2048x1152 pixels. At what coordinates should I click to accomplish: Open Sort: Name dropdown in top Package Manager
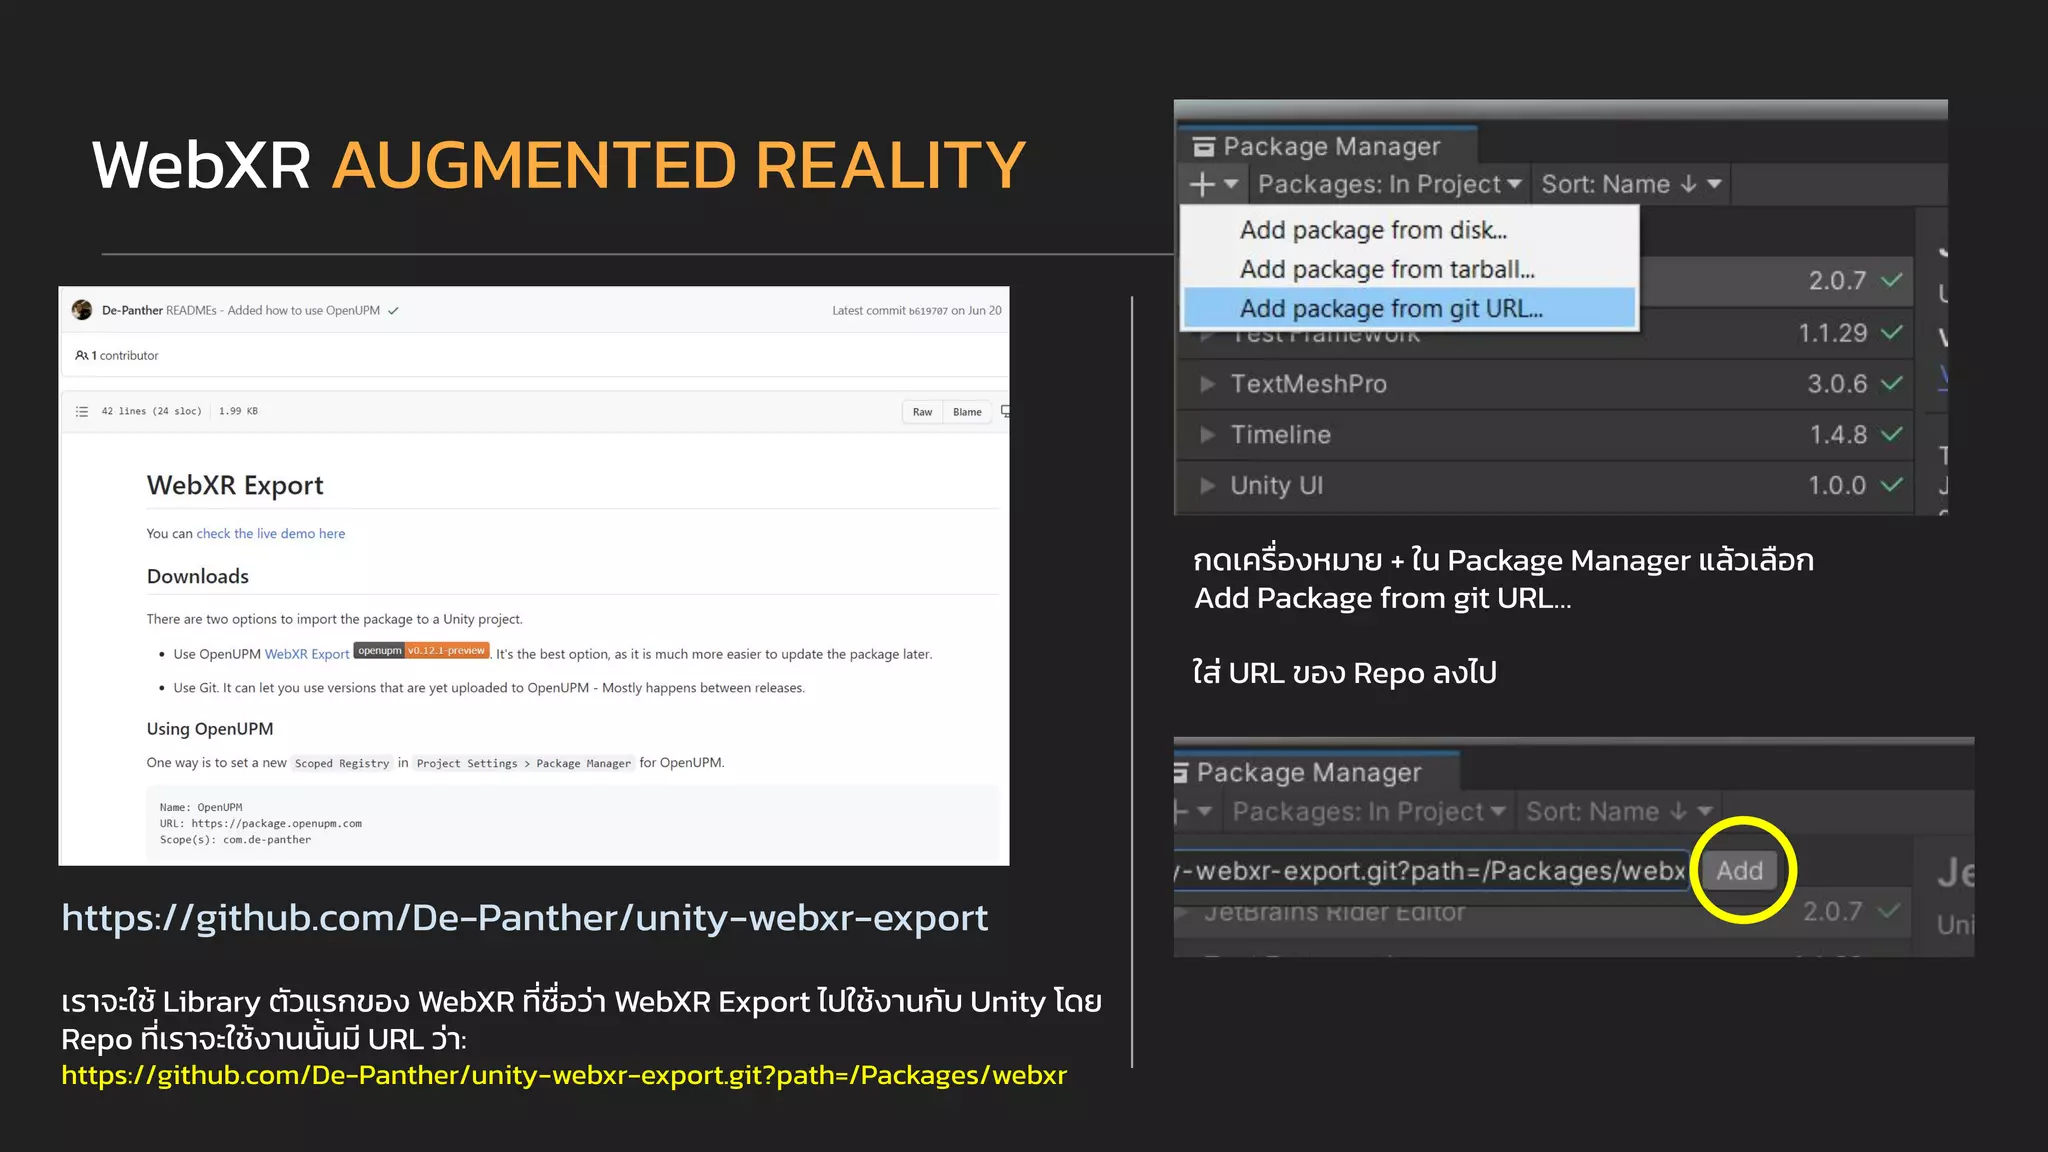tap(1631, 185)
